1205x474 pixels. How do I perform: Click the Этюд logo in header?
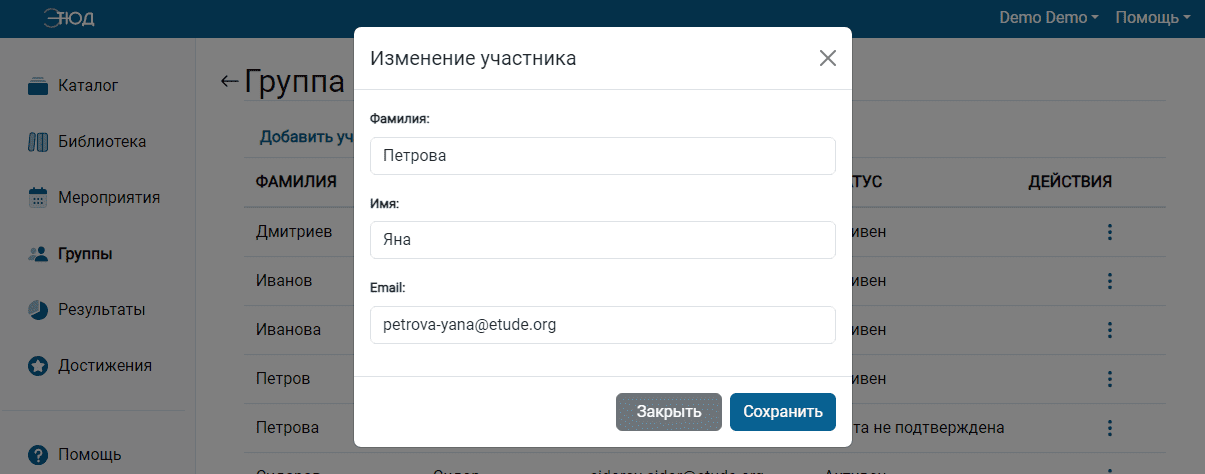tap(69, 18)
